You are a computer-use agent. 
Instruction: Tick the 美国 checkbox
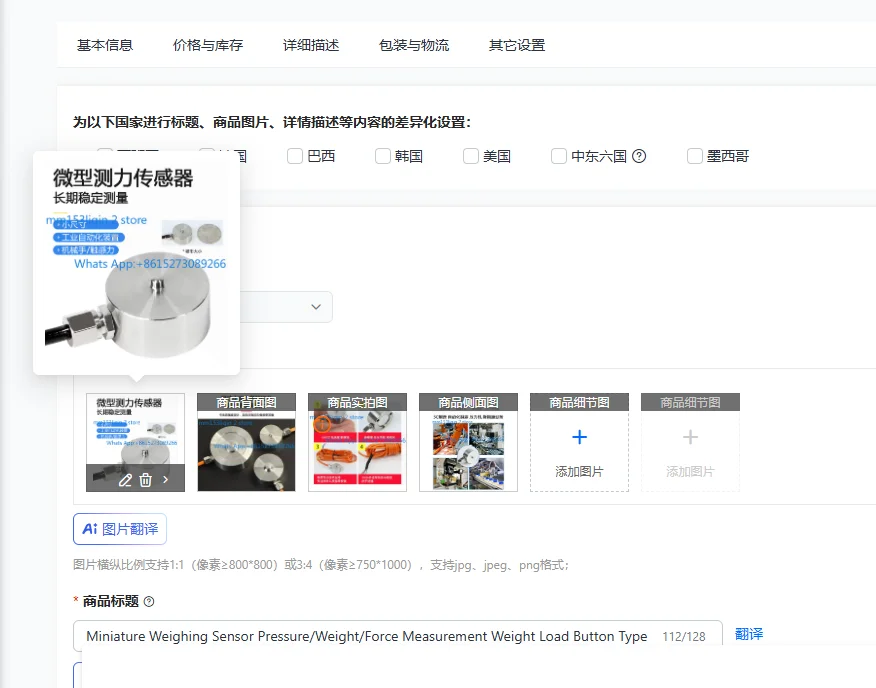471,156
